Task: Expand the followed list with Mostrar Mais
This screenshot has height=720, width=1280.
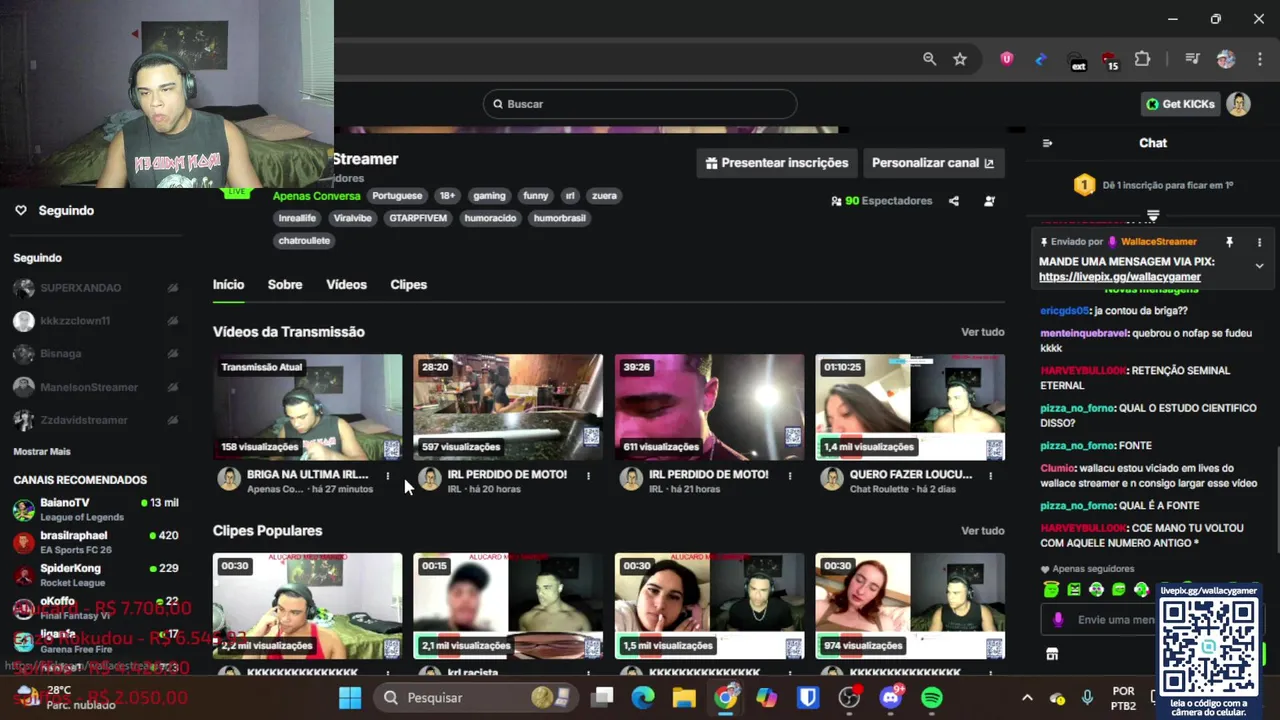Action: coord(42,452)
